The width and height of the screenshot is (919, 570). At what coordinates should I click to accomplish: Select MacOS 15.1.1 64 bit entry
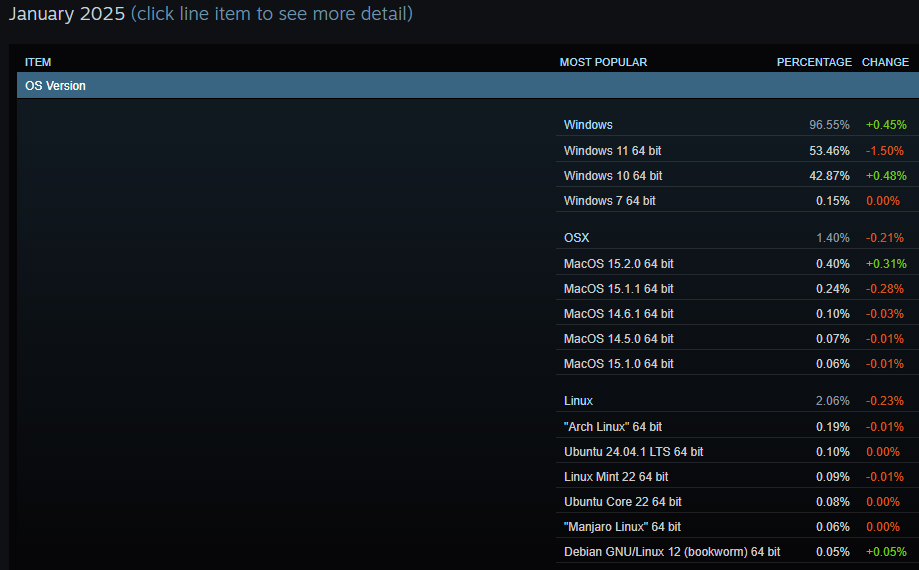coord(737,289)
